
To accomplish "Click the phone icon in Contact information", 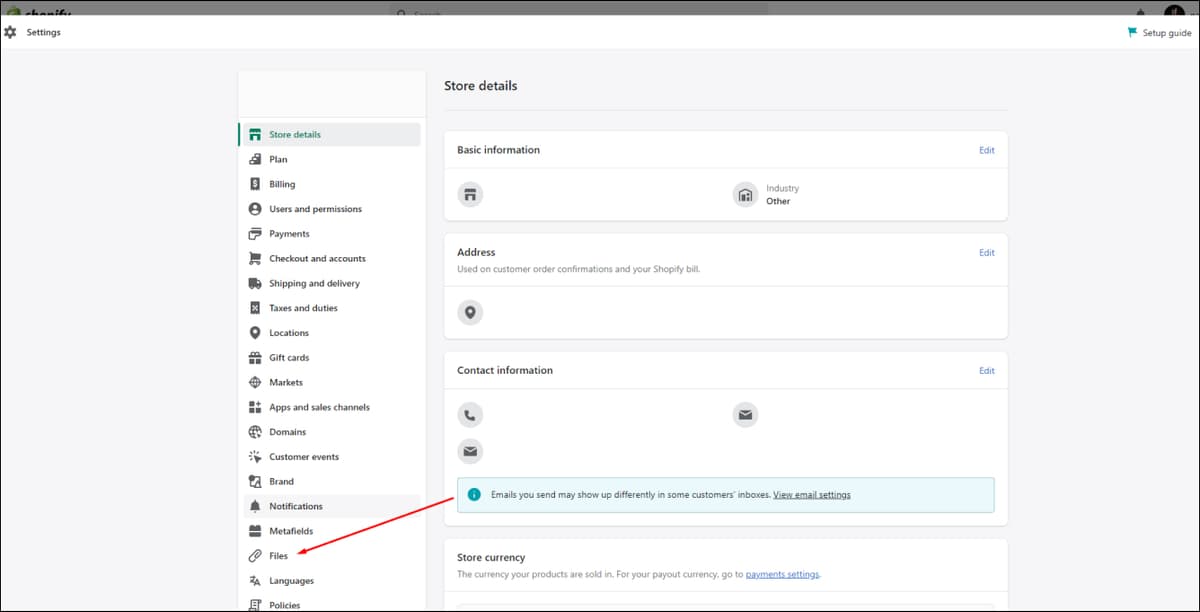I will point(470,415).
